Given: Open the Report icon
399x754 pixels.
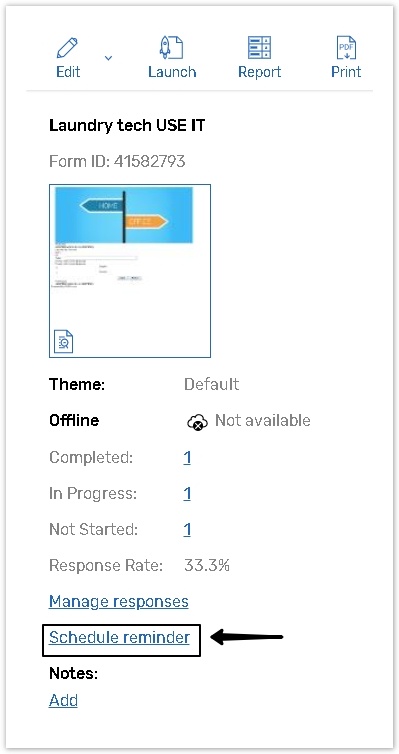Looking at the screenshot, I should [260, 48].
